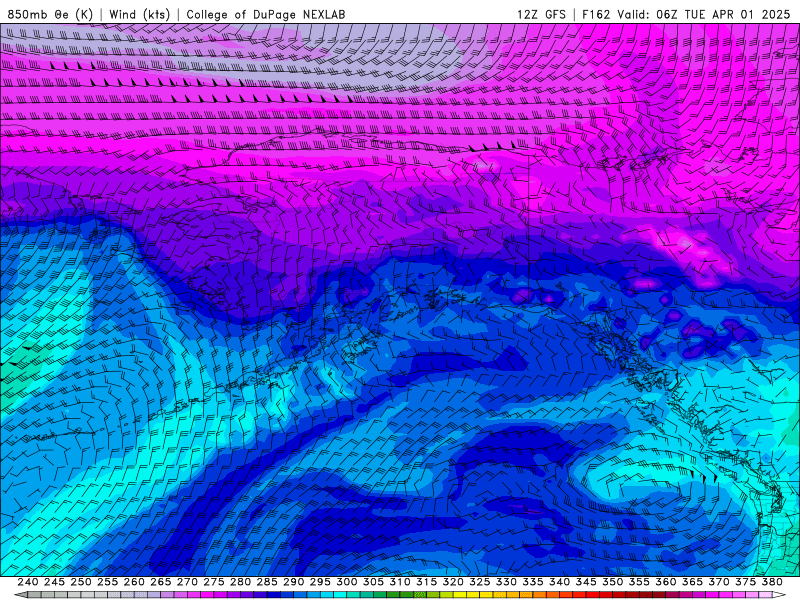This screenshot has height=600, width=800.
Task: Click the 'Wind (kts)' header label
Action: click(x=139, y=14)
